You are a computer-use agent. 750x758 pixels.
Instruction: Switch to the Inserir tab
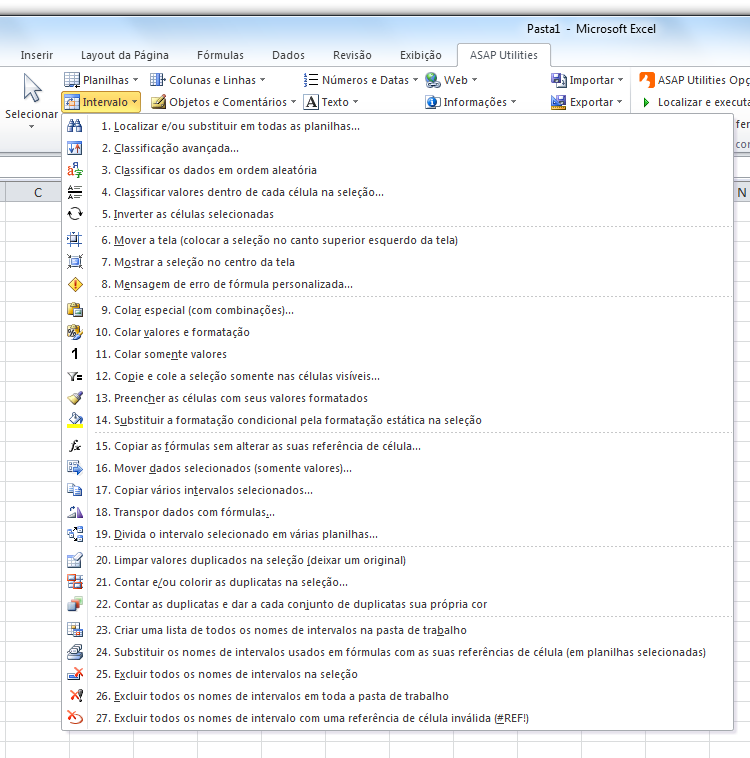[x=37, y=55]
